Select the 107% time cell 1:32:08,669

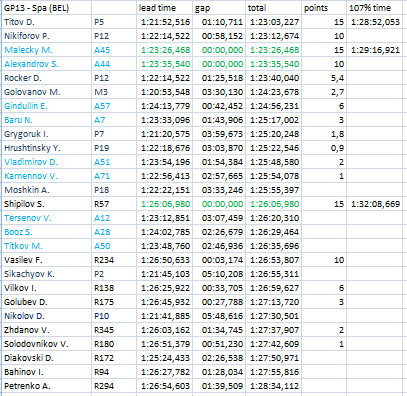pyautogui.click(x=374, y=204)
